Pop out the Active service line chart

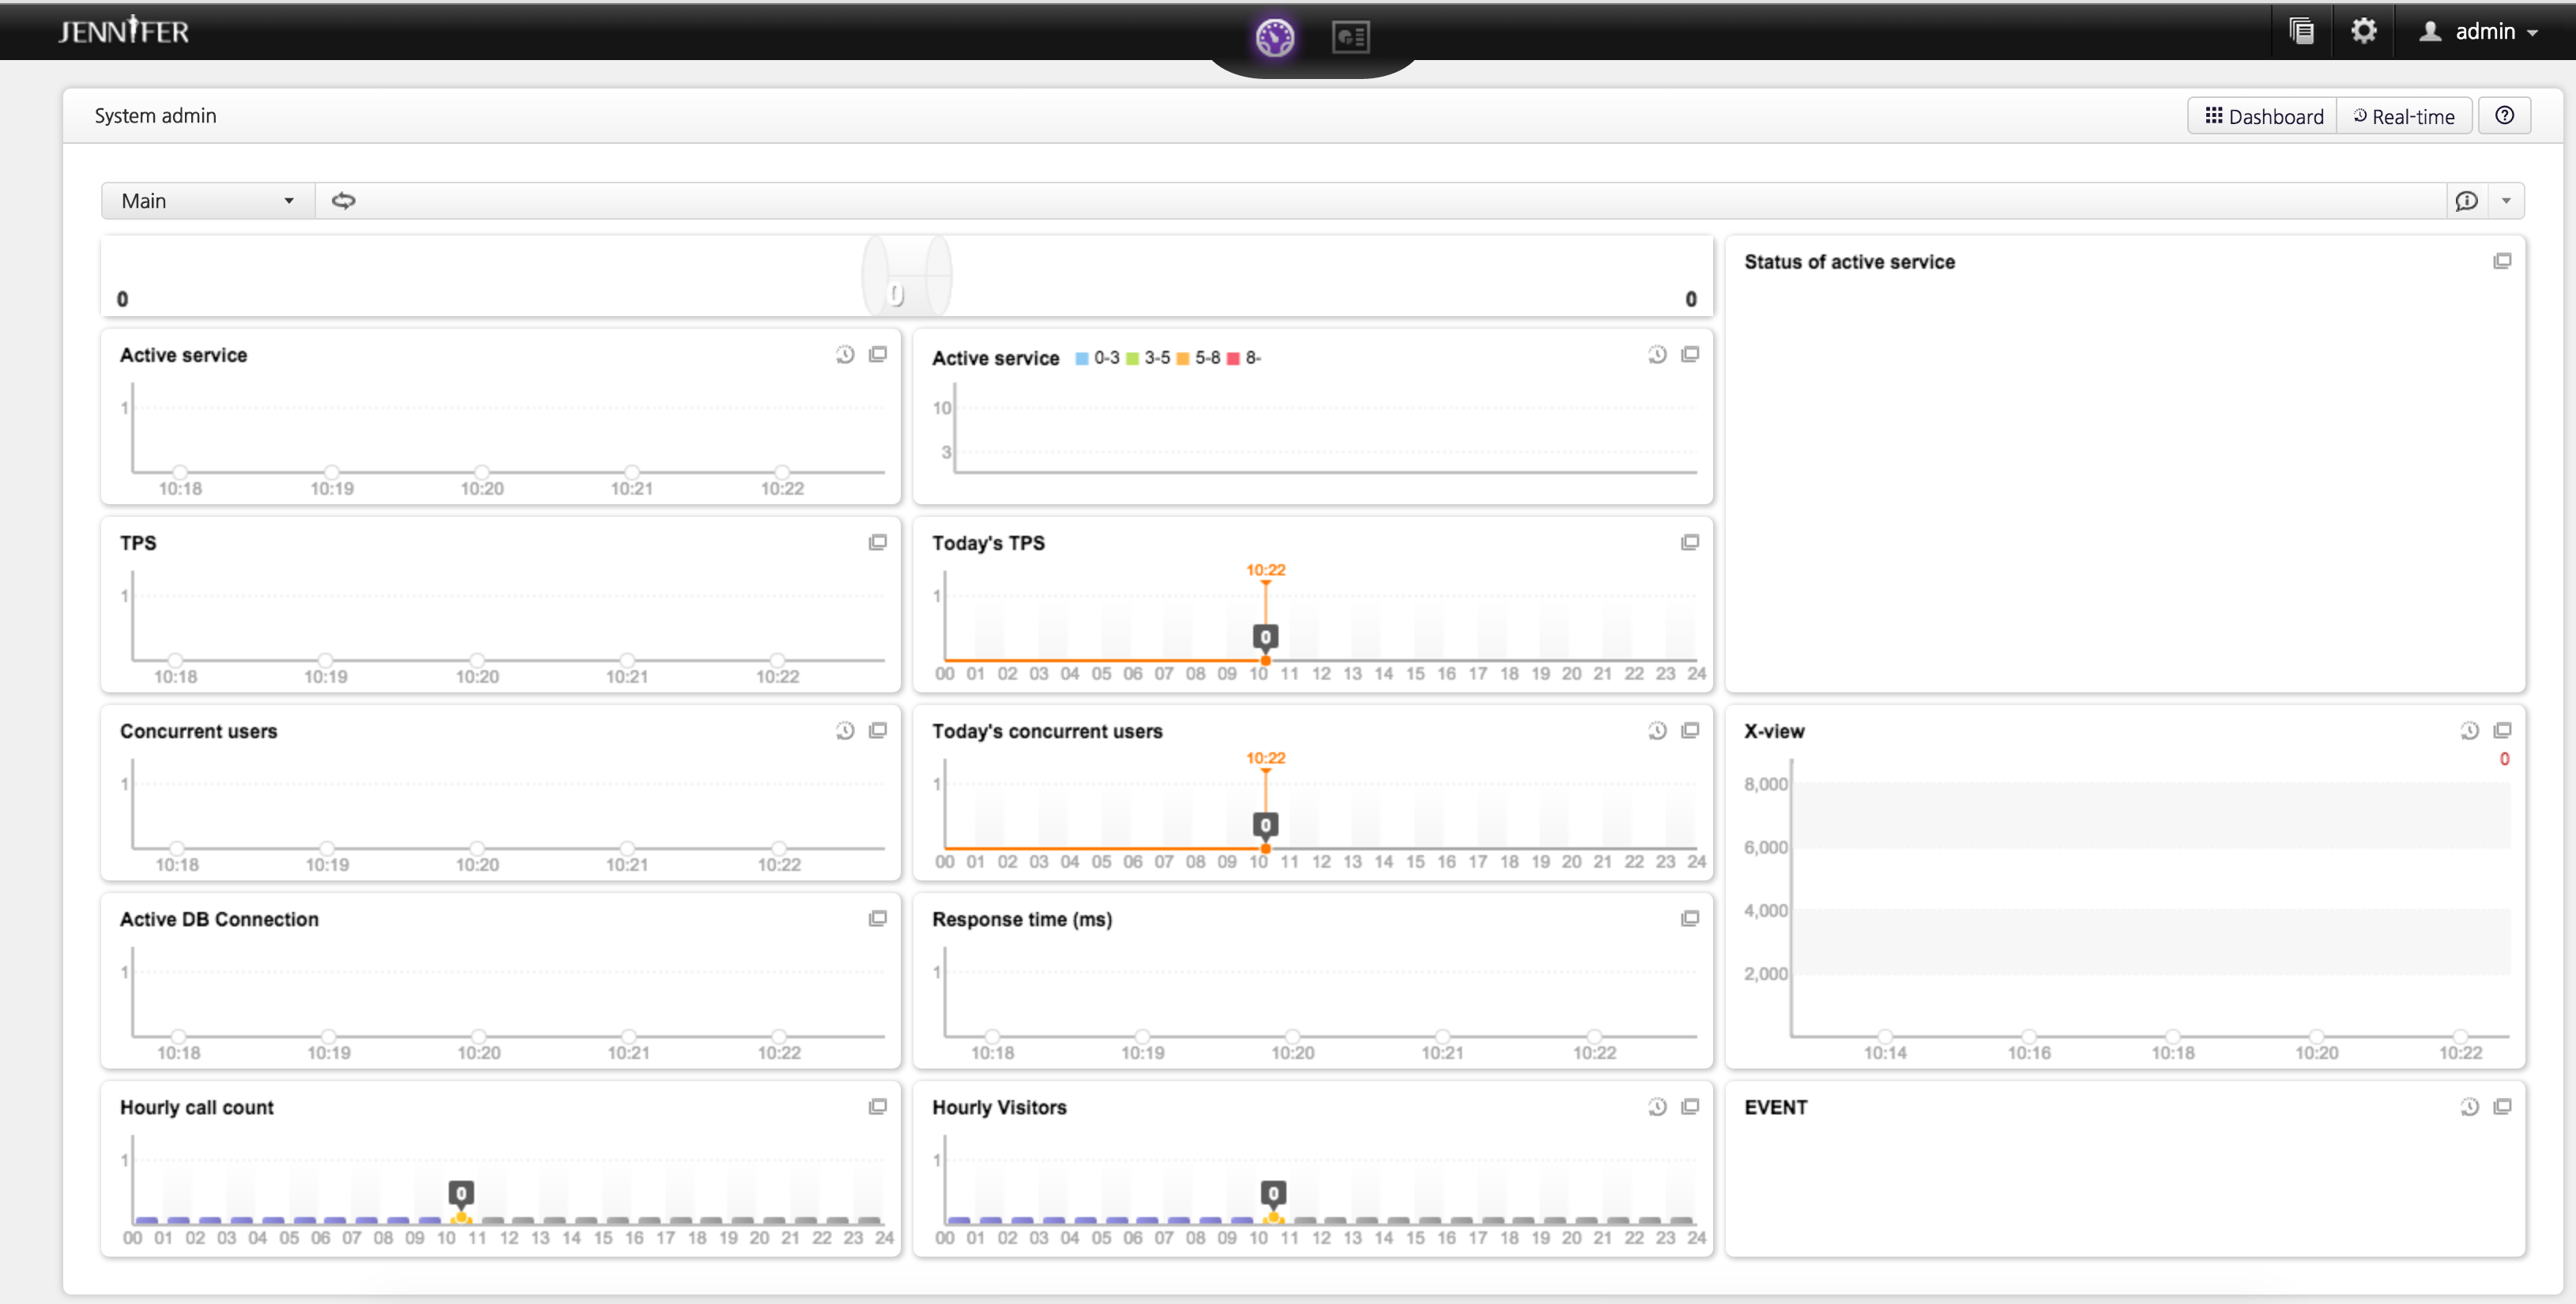(x=878, y=354)
